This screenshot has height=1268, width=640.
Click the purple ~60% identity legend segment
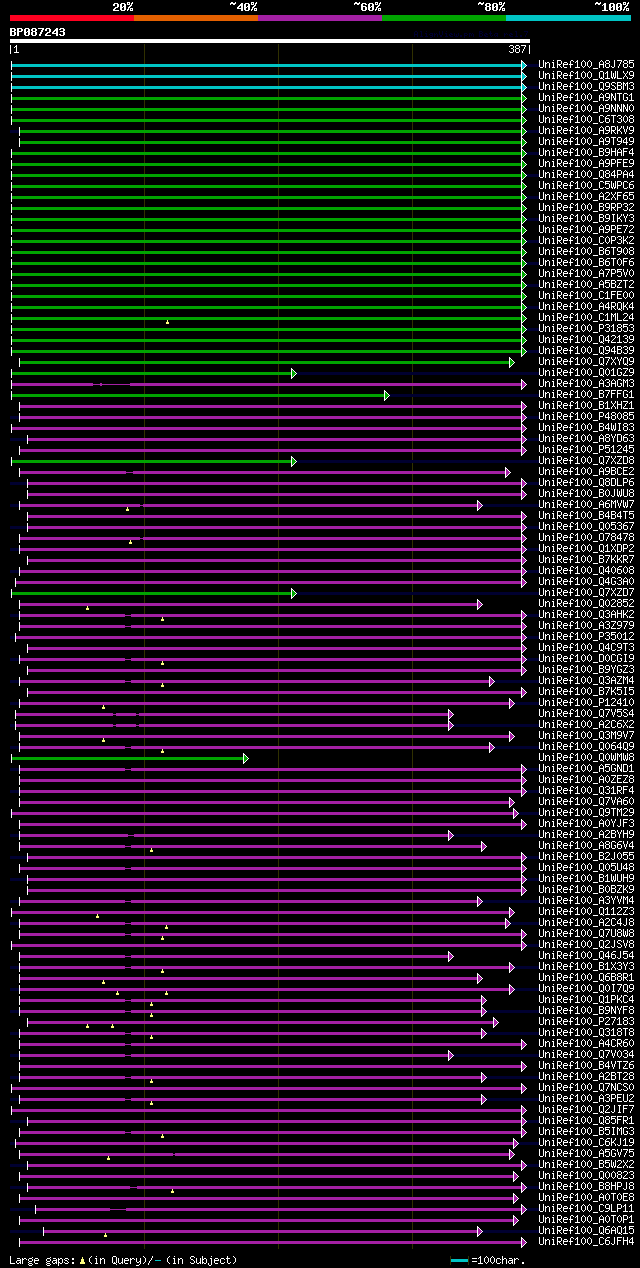(x=320, y=17)
